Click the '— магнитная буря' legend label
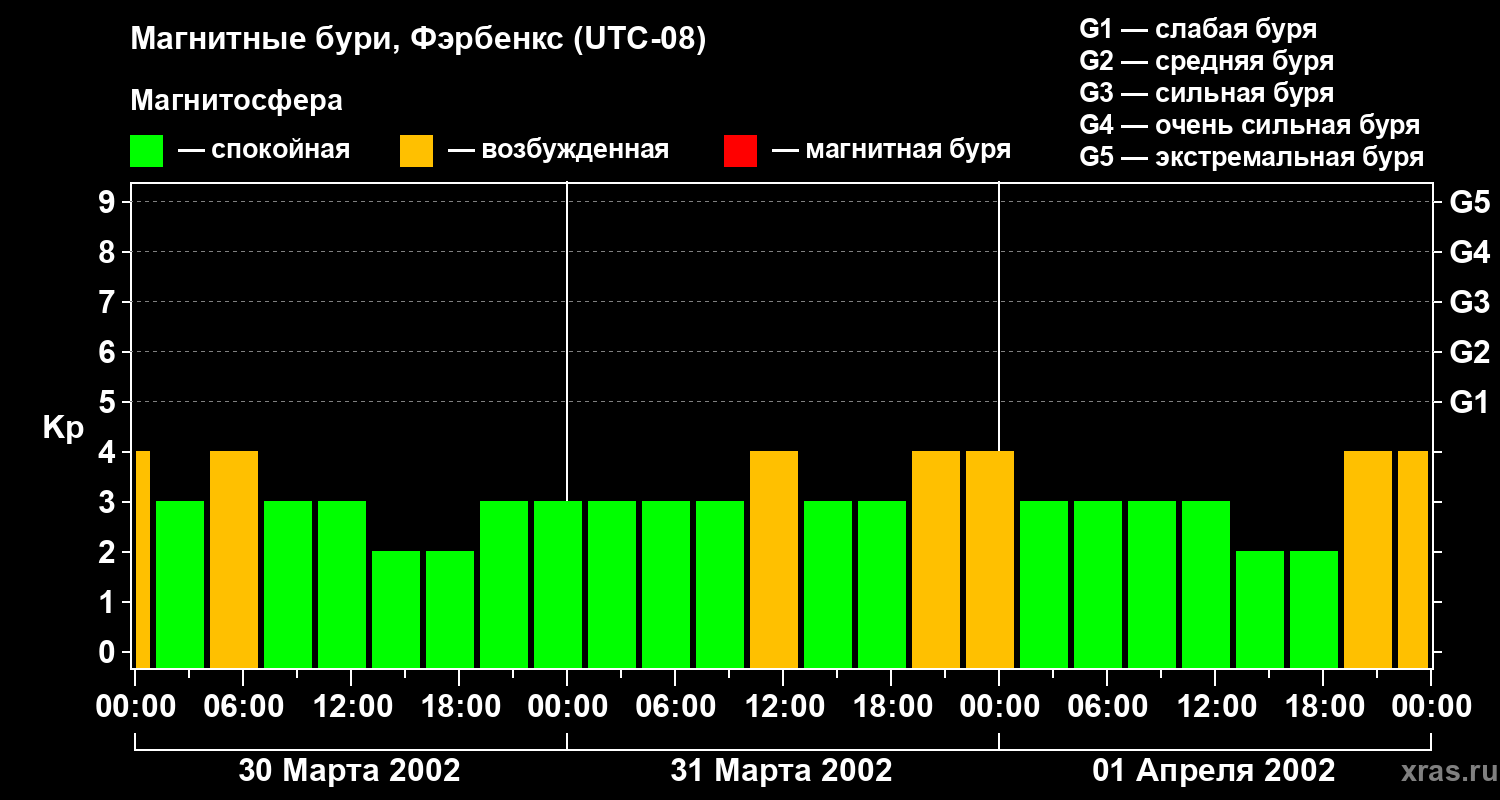1500x800 pixels. (x=891, y=150)
